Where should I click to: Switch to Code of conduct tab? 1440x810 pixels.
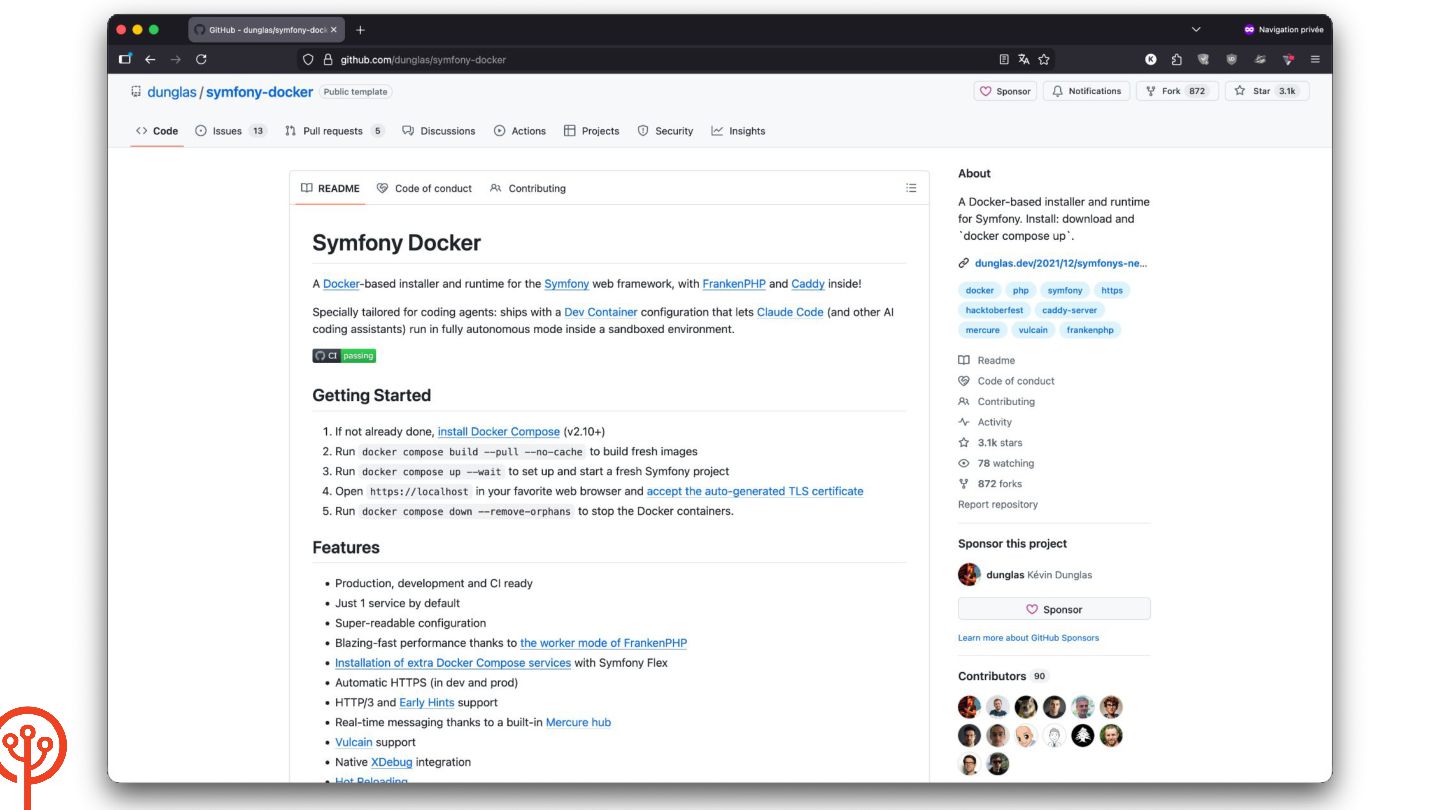pos(424,188)
